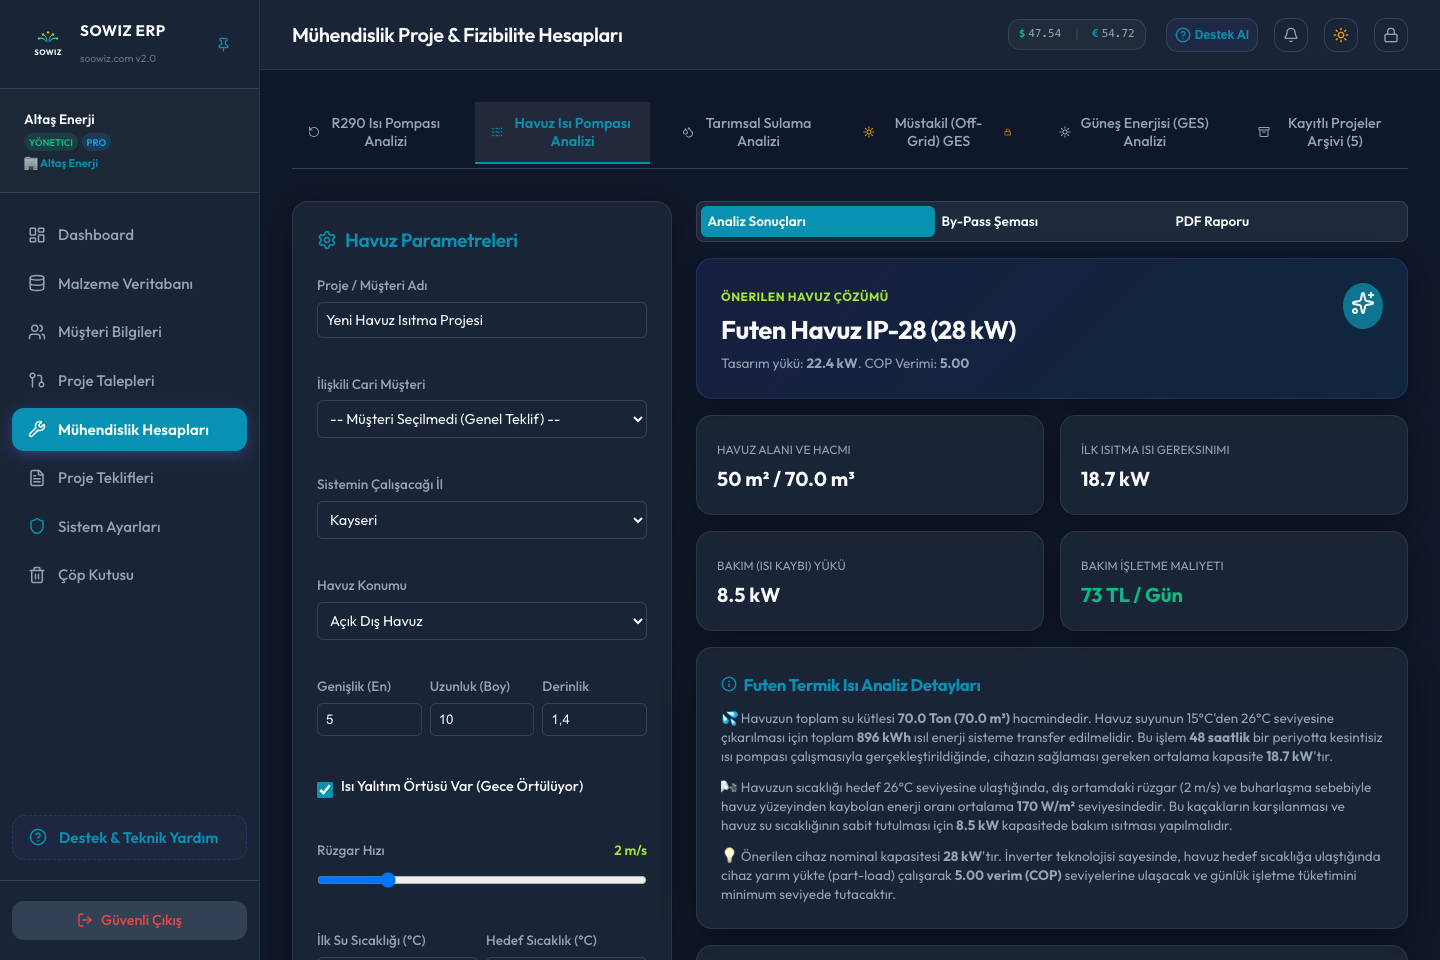1440x960 pixels.
Task: Click the "8.5 kW" bakım yükü value
Action: tap(748, 595)
